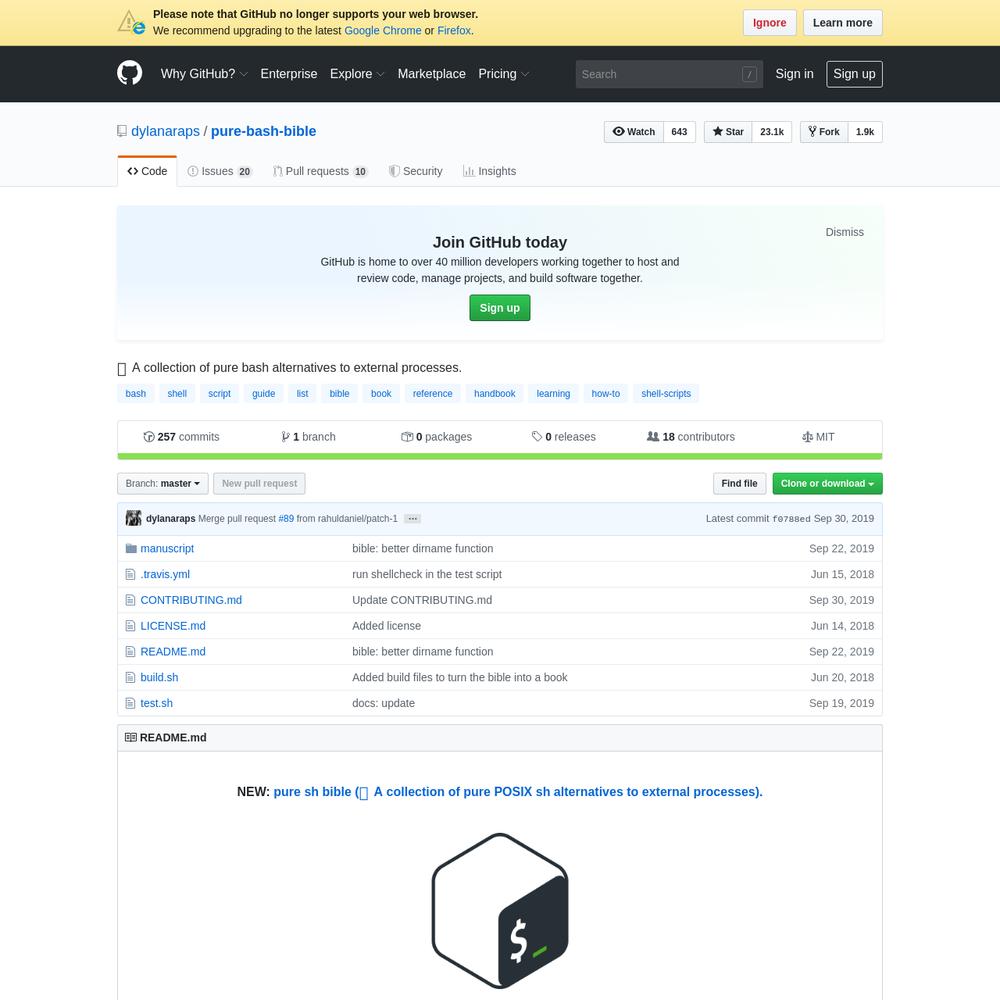Click the file icon beside LICENSE.md
The image size is (1000, 1000).
[131, 626]
